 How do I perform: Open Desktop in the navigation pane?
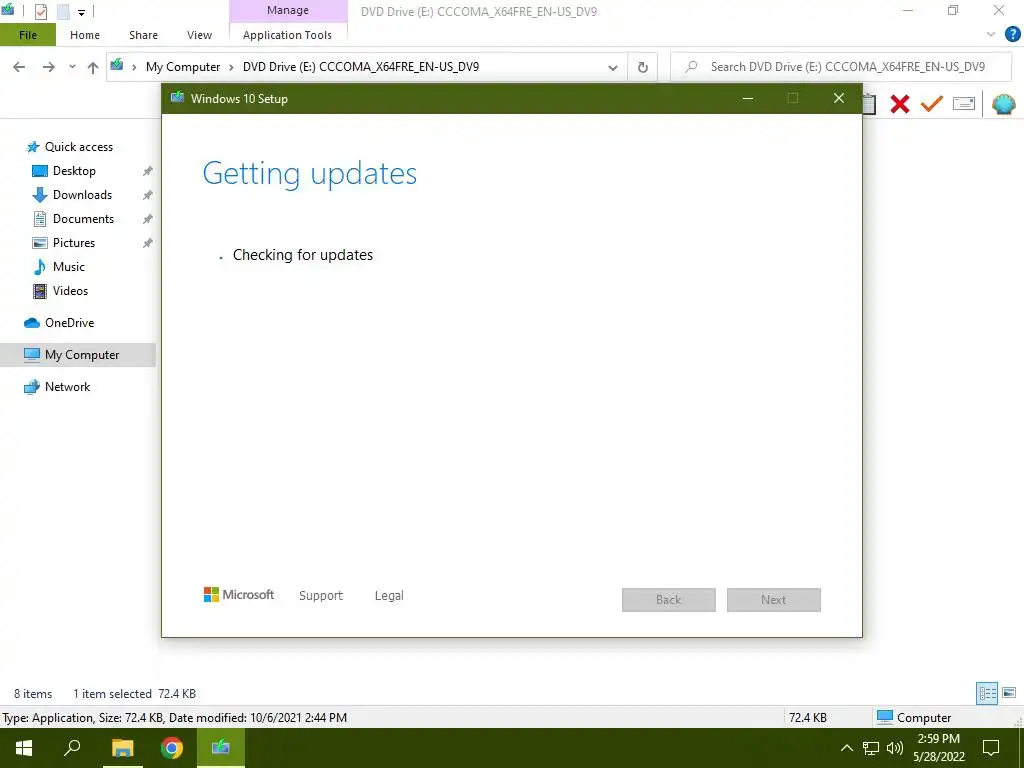(74, 171)
